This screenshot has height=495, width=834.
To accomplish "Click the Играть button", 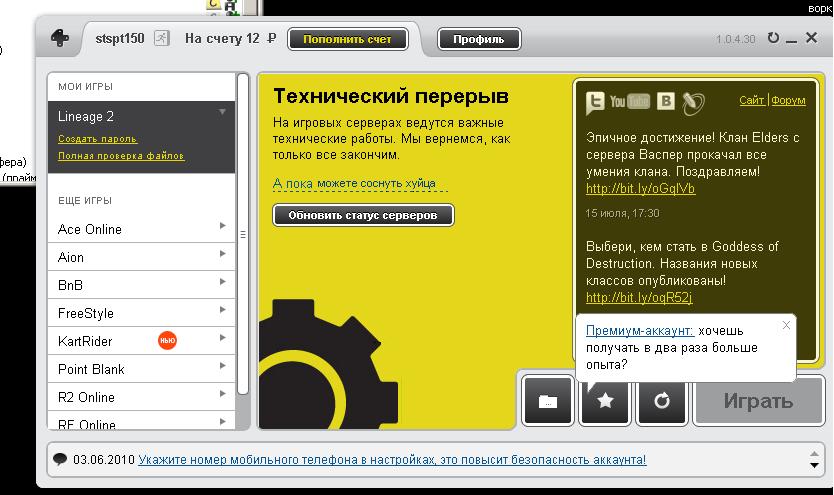I will point(758,401).
